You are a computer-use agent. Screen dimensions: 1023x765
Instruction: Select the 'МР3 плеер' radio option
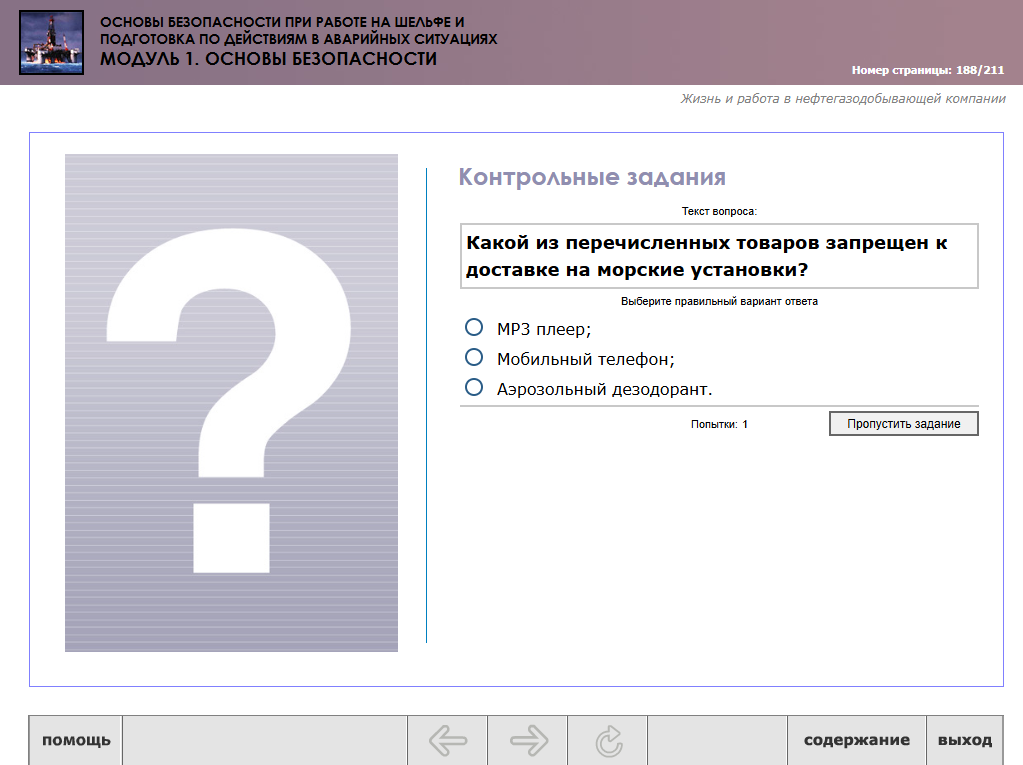pos(475,328)
